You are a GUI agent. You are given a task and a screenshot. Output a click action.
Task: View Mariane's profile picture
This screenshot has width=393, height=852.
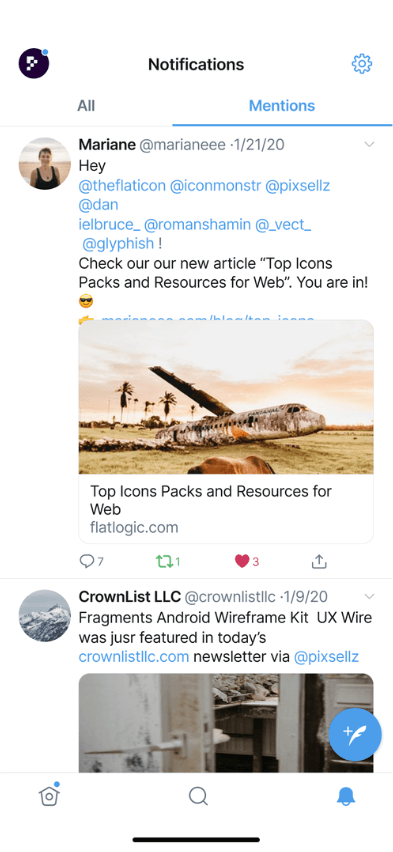(45, 163)
